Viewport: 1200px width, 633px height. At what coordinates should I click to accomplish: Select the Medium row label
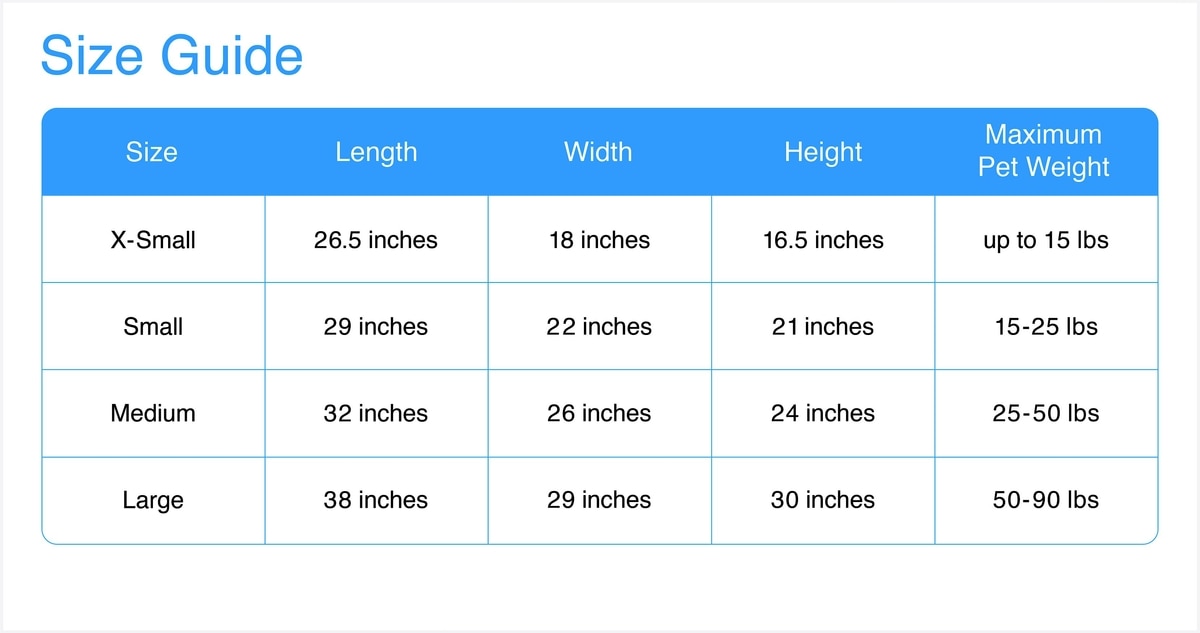pyautogui.click(x=153, y=413)
